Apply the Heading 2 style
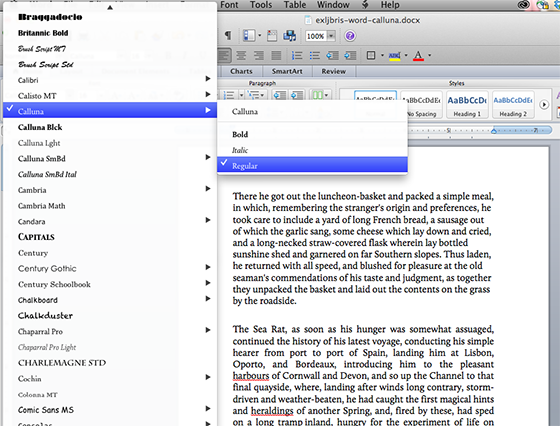The height and width of the screenshot is (426, 560). (x=513, y=105)
